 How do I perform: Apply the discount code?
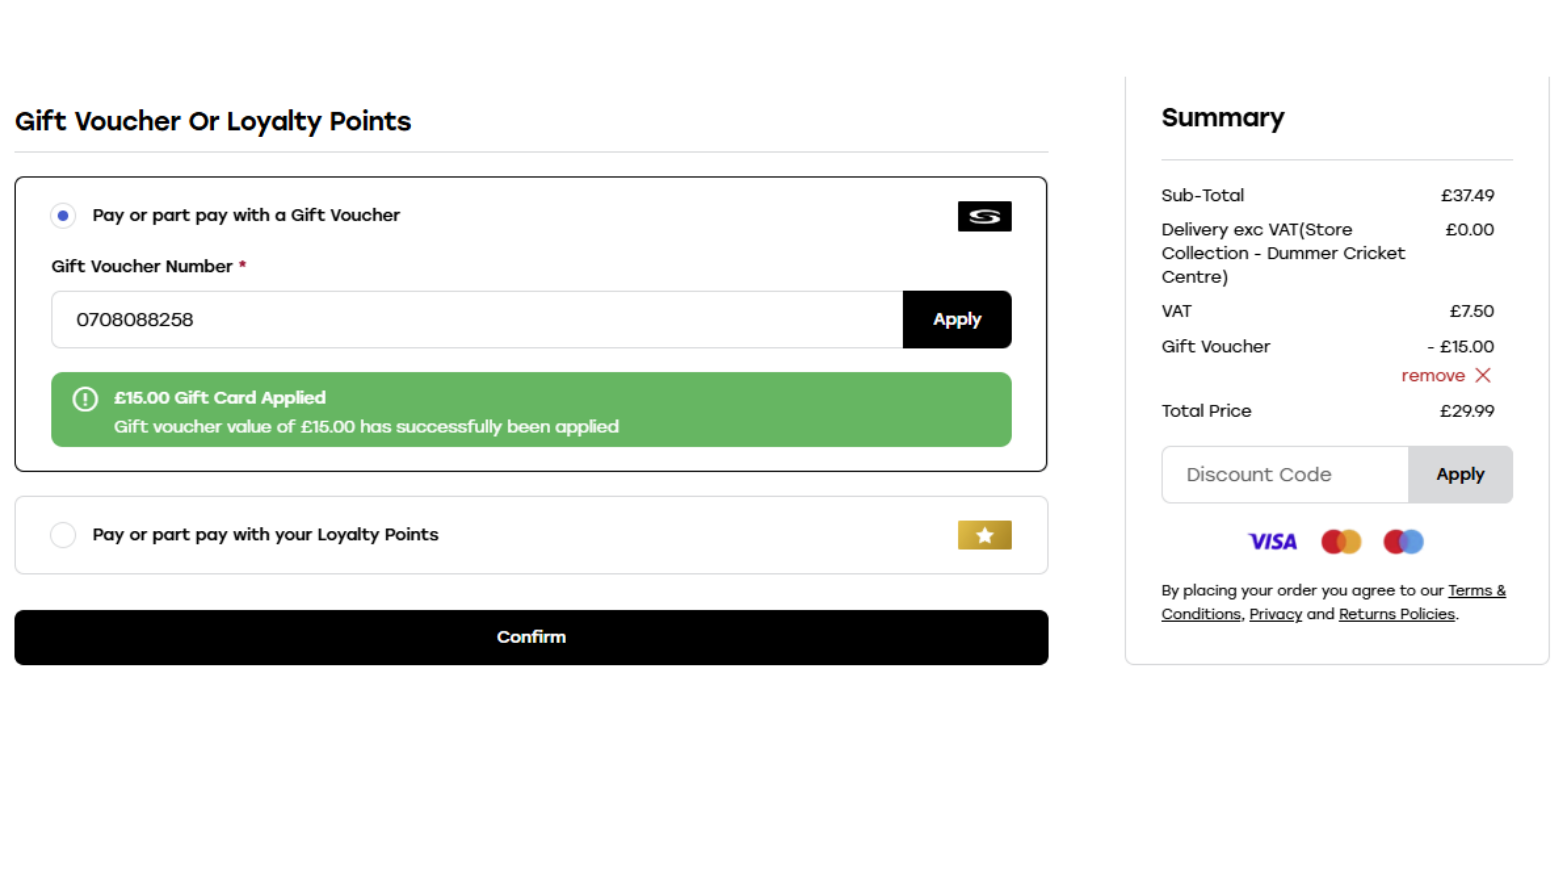point(1459,474)
